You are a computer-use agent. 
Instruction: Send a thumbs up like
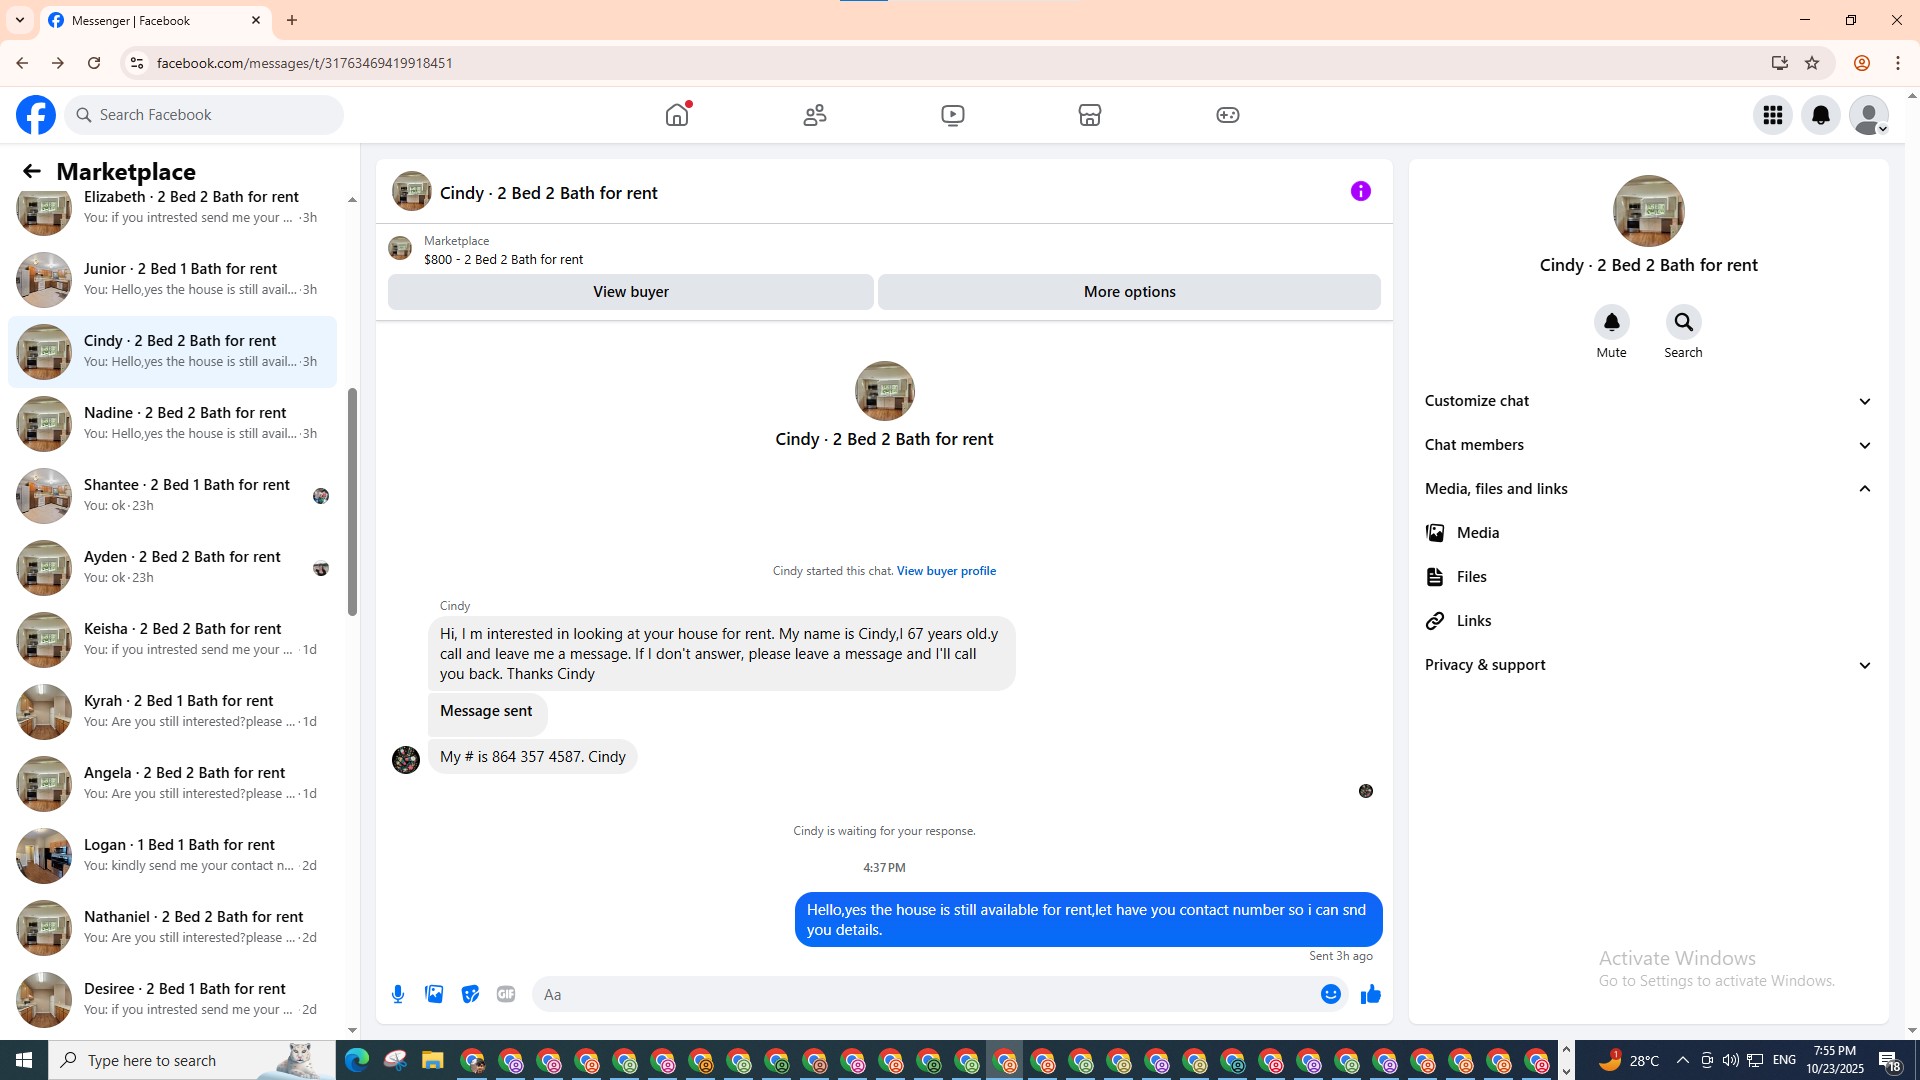pos(1370,994)
